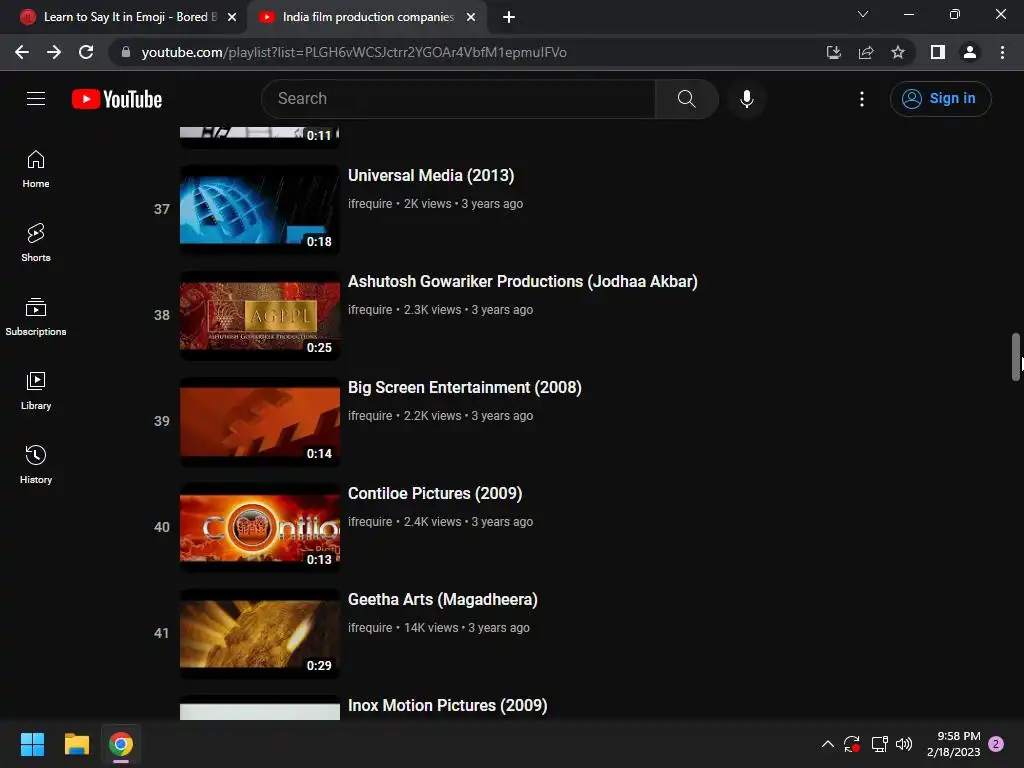Click ifrequire channel under Universal Media
Image resolution: width=1024 pixels, height=768 pixels.
coord(370,204)
